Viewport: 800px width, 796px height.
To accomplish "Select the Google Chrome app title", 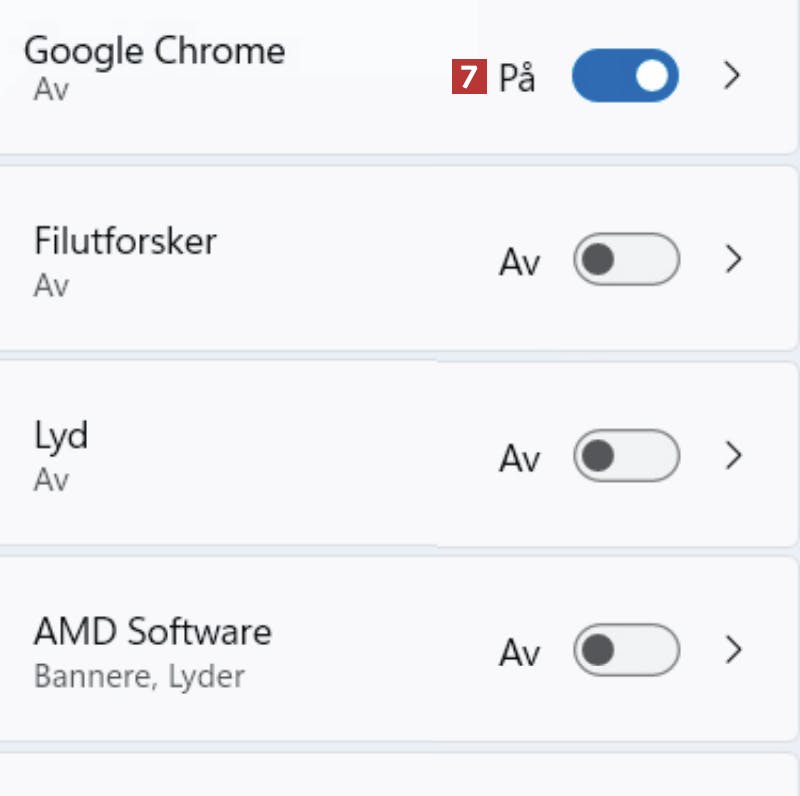I will click(x=154, y=51).
